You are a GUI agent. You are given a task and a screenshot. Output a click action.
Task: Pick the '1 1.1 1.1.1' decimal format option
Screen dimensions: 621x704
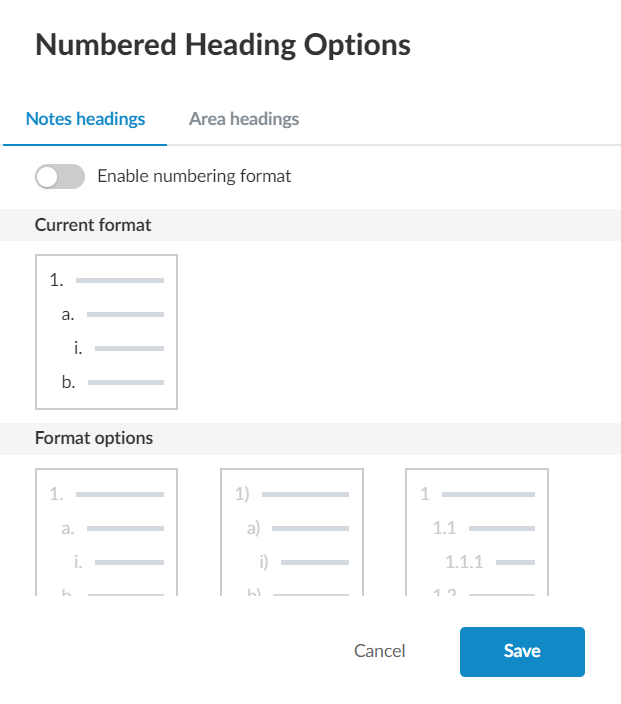(477, 532)
